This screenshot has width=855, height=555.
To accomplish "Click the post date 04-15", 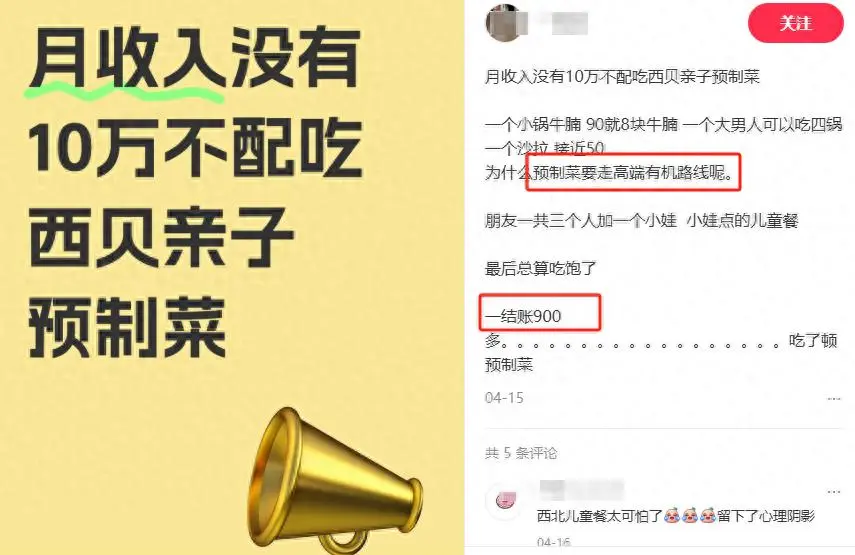I will tap(504, 398).
